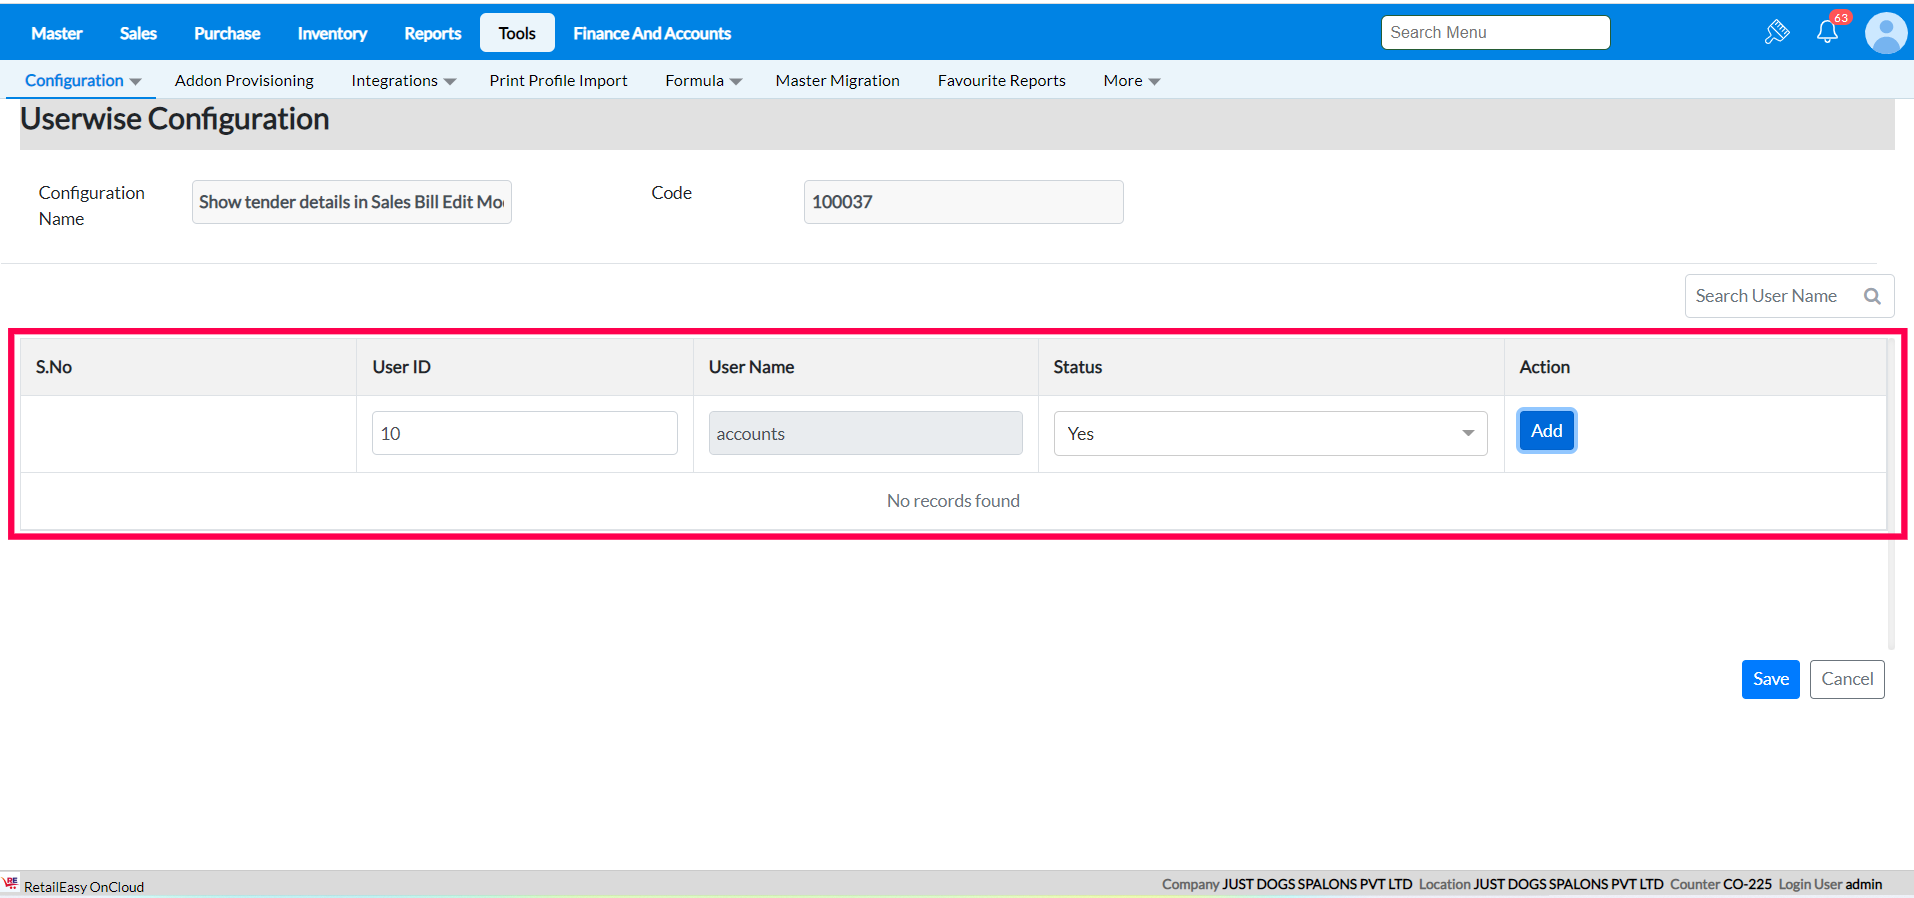Image resolution: width=1914 pixels, height=898 pixels.
Task: Save the userwise configuration
Action: coord(1770,679)
